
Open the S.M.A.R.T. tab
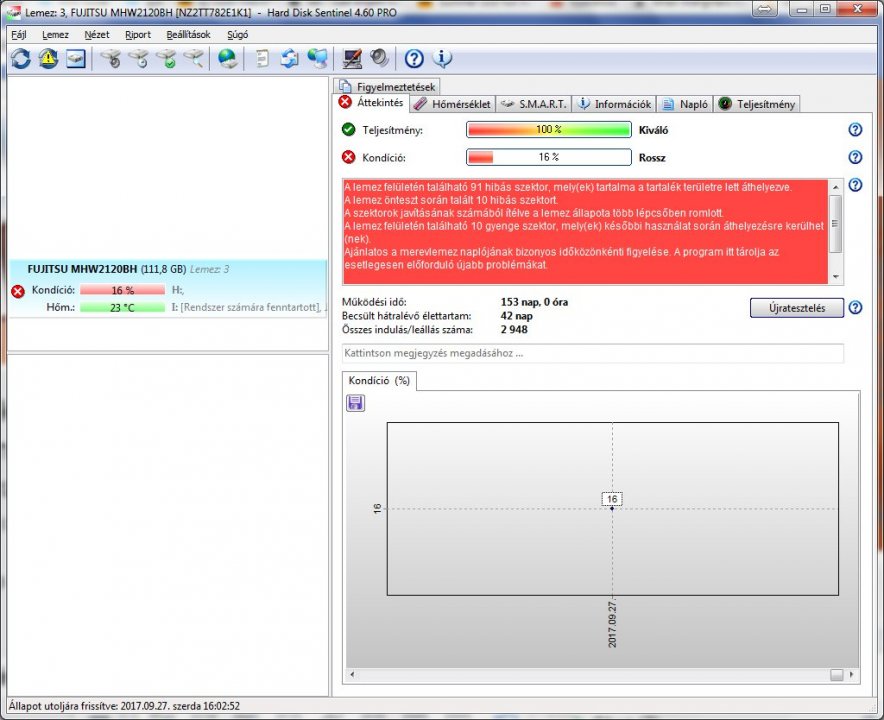[x=534, y=104]
